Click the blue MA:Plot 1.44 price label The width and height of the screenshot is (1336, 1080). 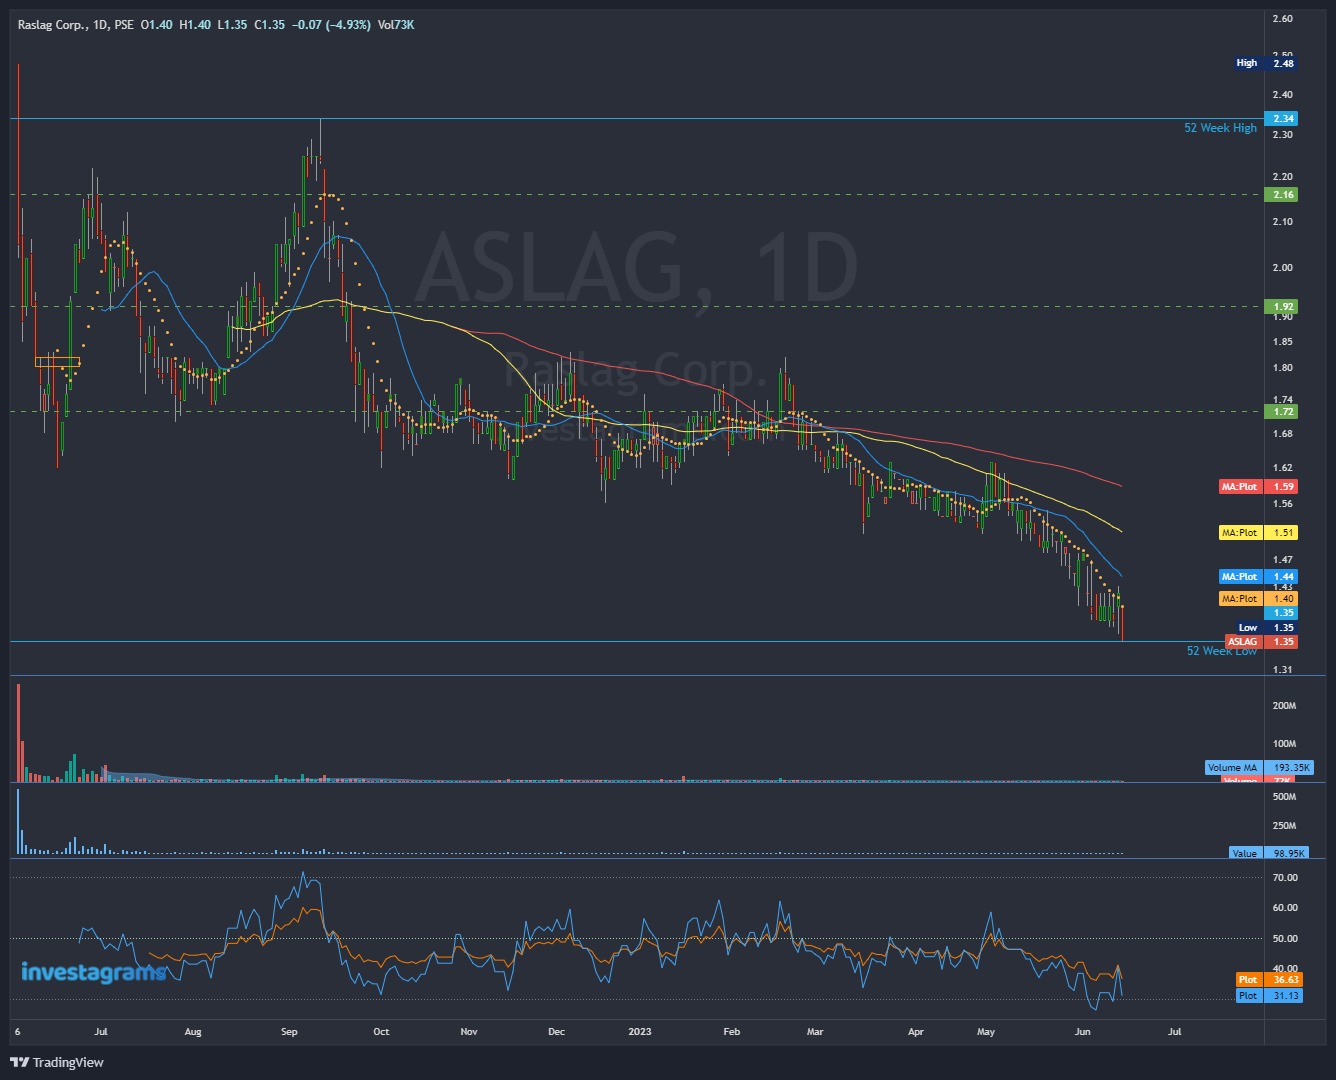[x=1256, y=577]
